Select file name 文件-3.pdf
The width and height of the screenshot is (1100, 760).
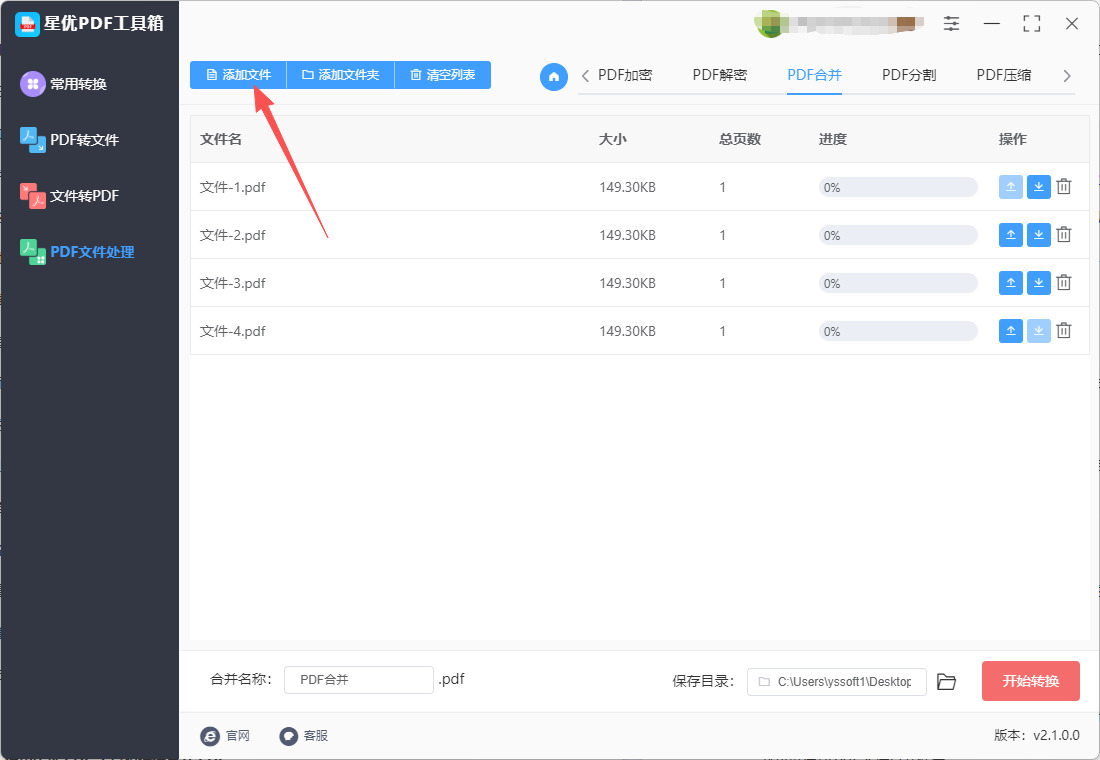(232, 284)
